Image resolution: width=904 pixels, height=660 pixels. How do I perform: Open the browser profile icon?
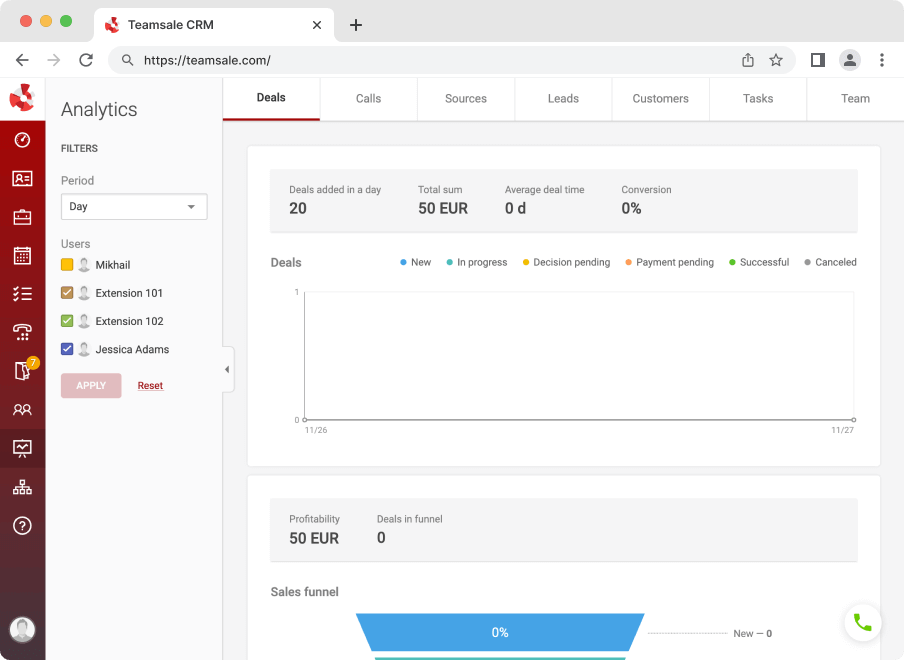click(x=850, y=60)
